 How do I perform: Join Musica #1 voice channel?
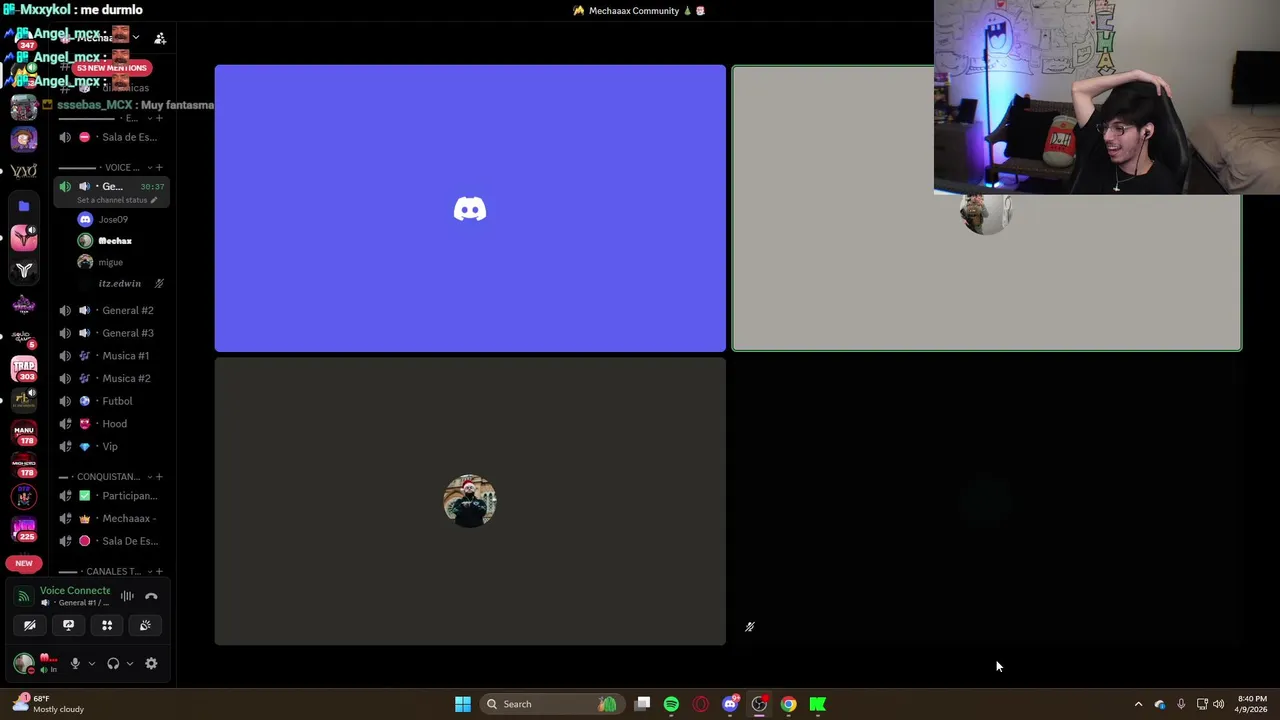[x=111, y=356]
